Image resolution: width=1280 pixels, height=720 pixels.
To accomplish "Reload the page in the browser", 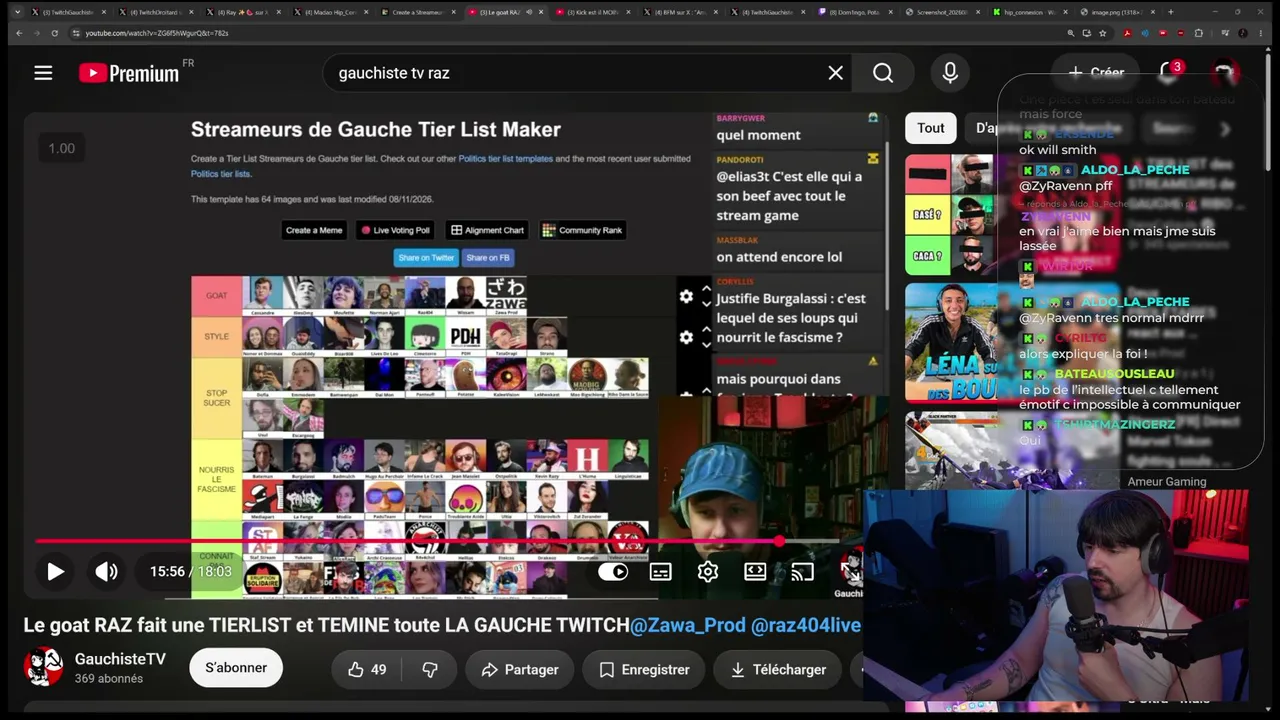I will click(54, 33).
